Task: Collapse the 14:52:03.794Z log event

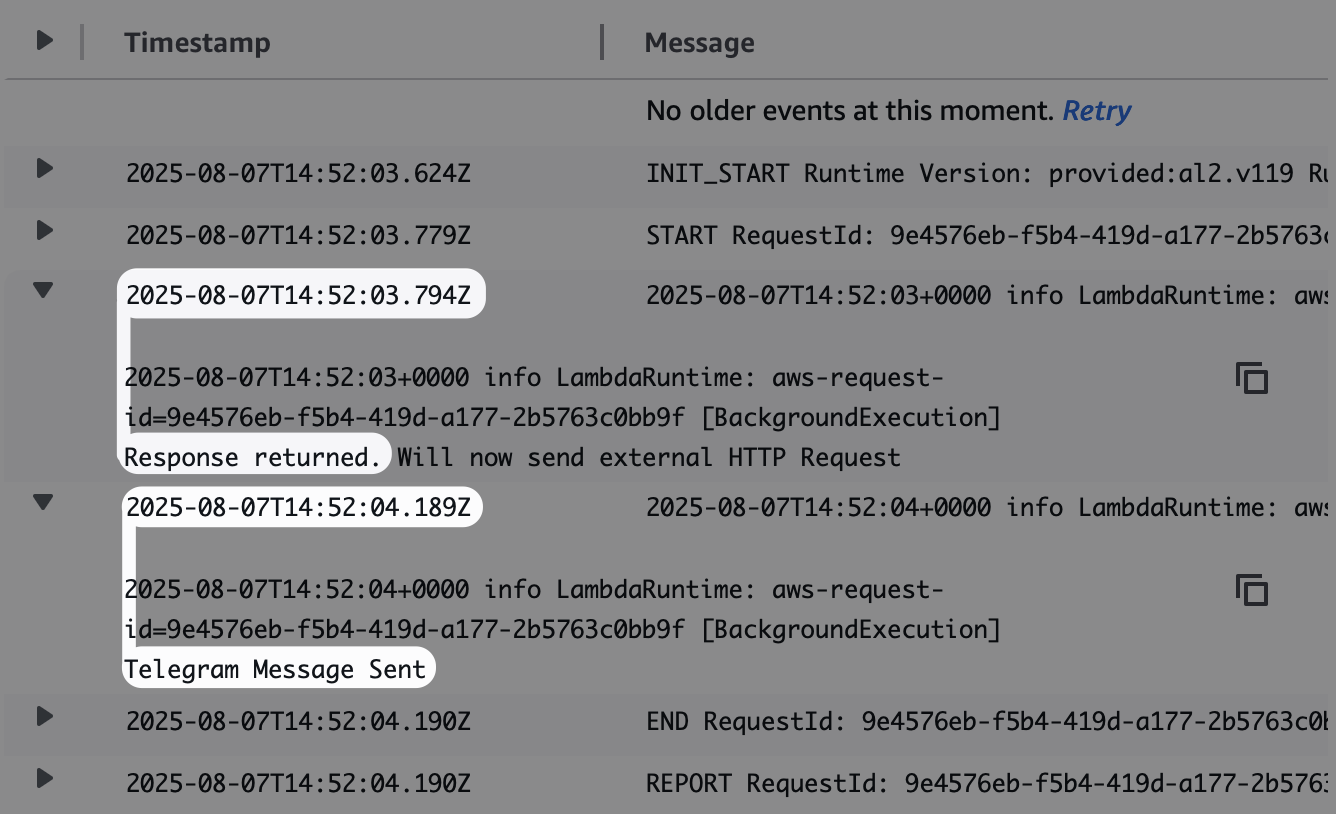Action: click(x=44, y=290)
